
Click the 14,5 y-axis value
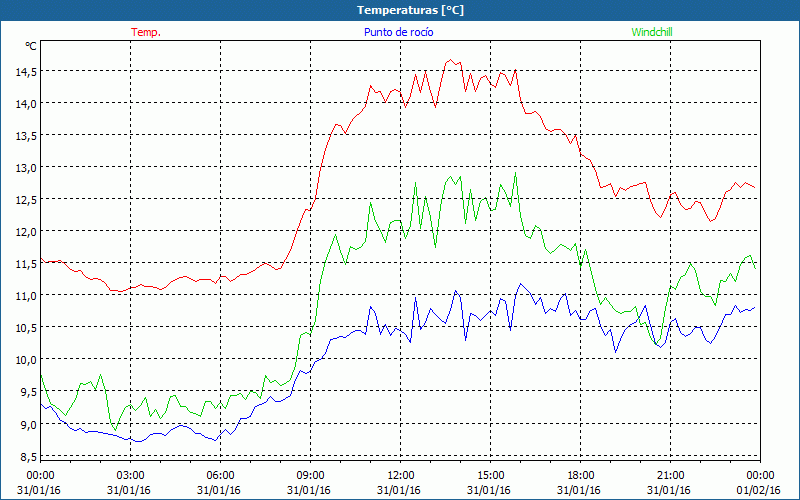(26, 72)
